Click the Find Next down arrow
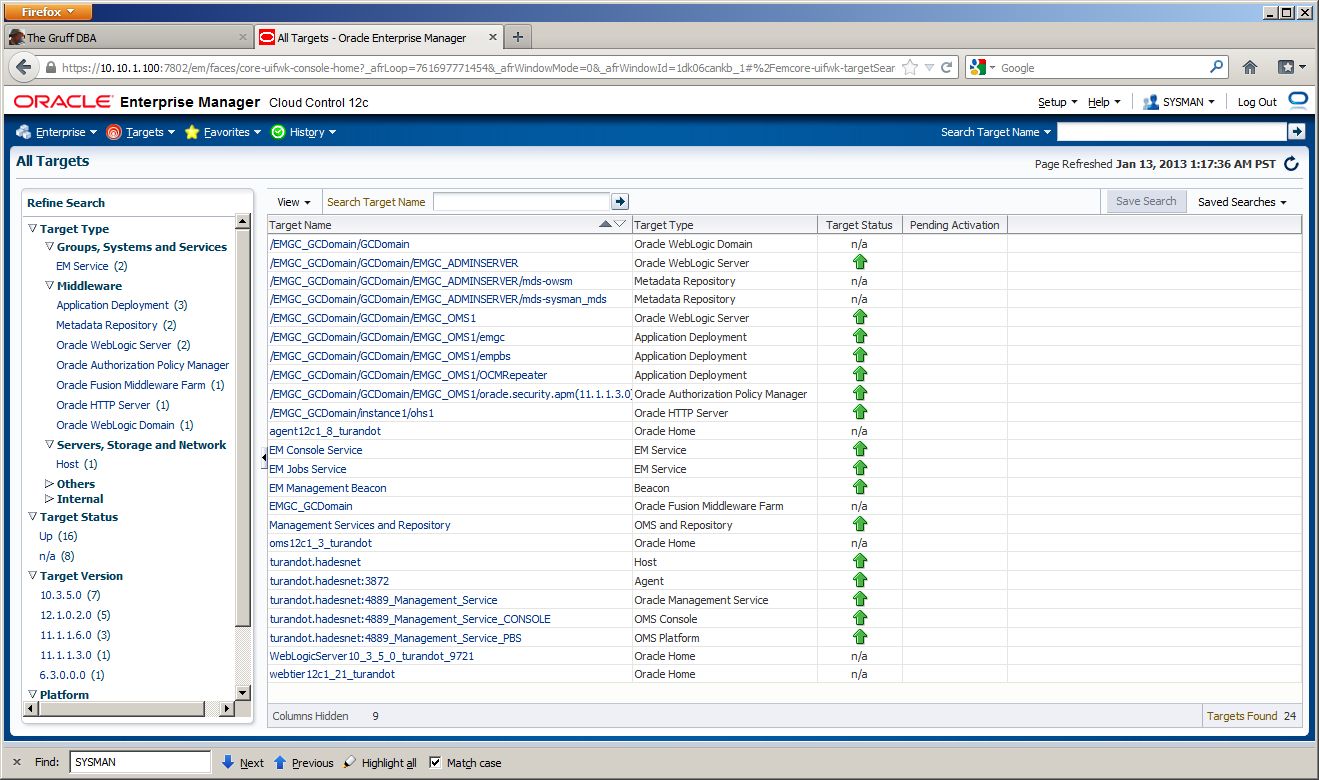 (x=228, y=762)
